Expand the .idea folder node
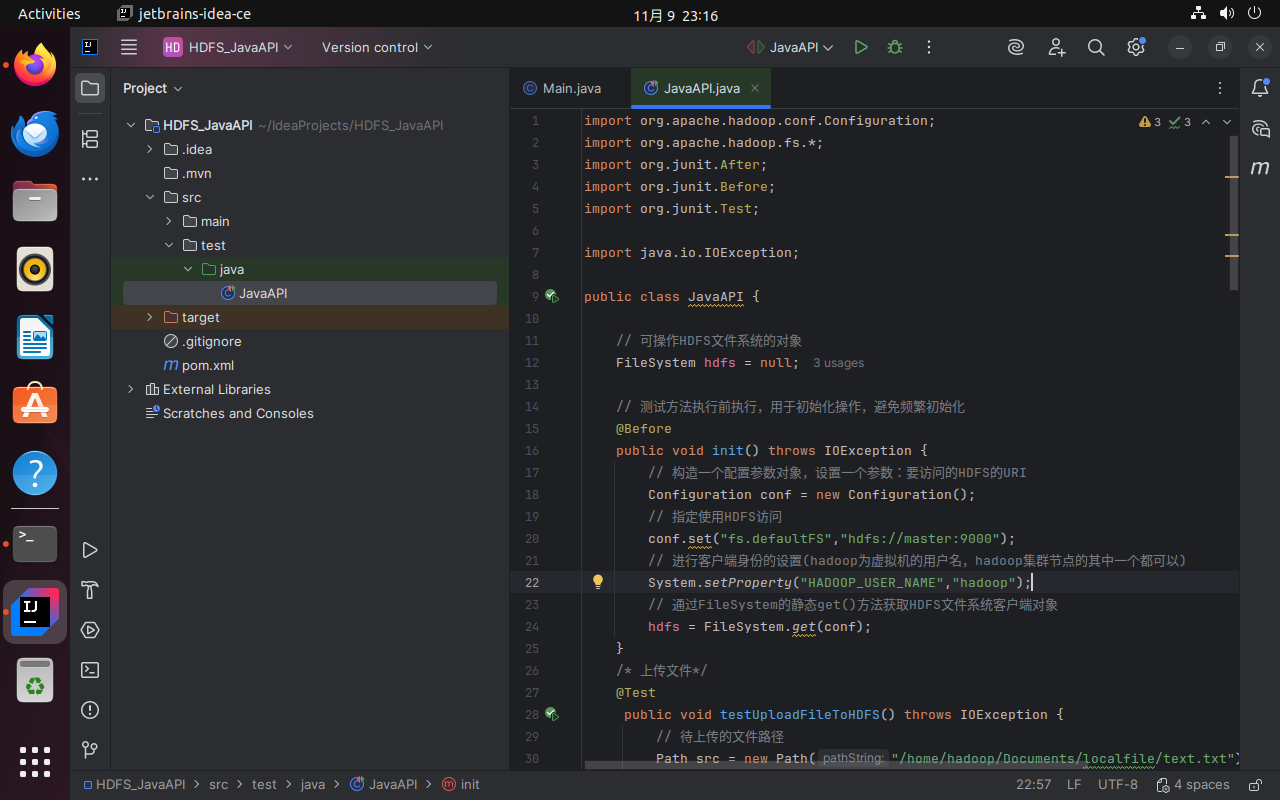The image size is (1280, 800). pyautogui.click(x=149, y=149)
